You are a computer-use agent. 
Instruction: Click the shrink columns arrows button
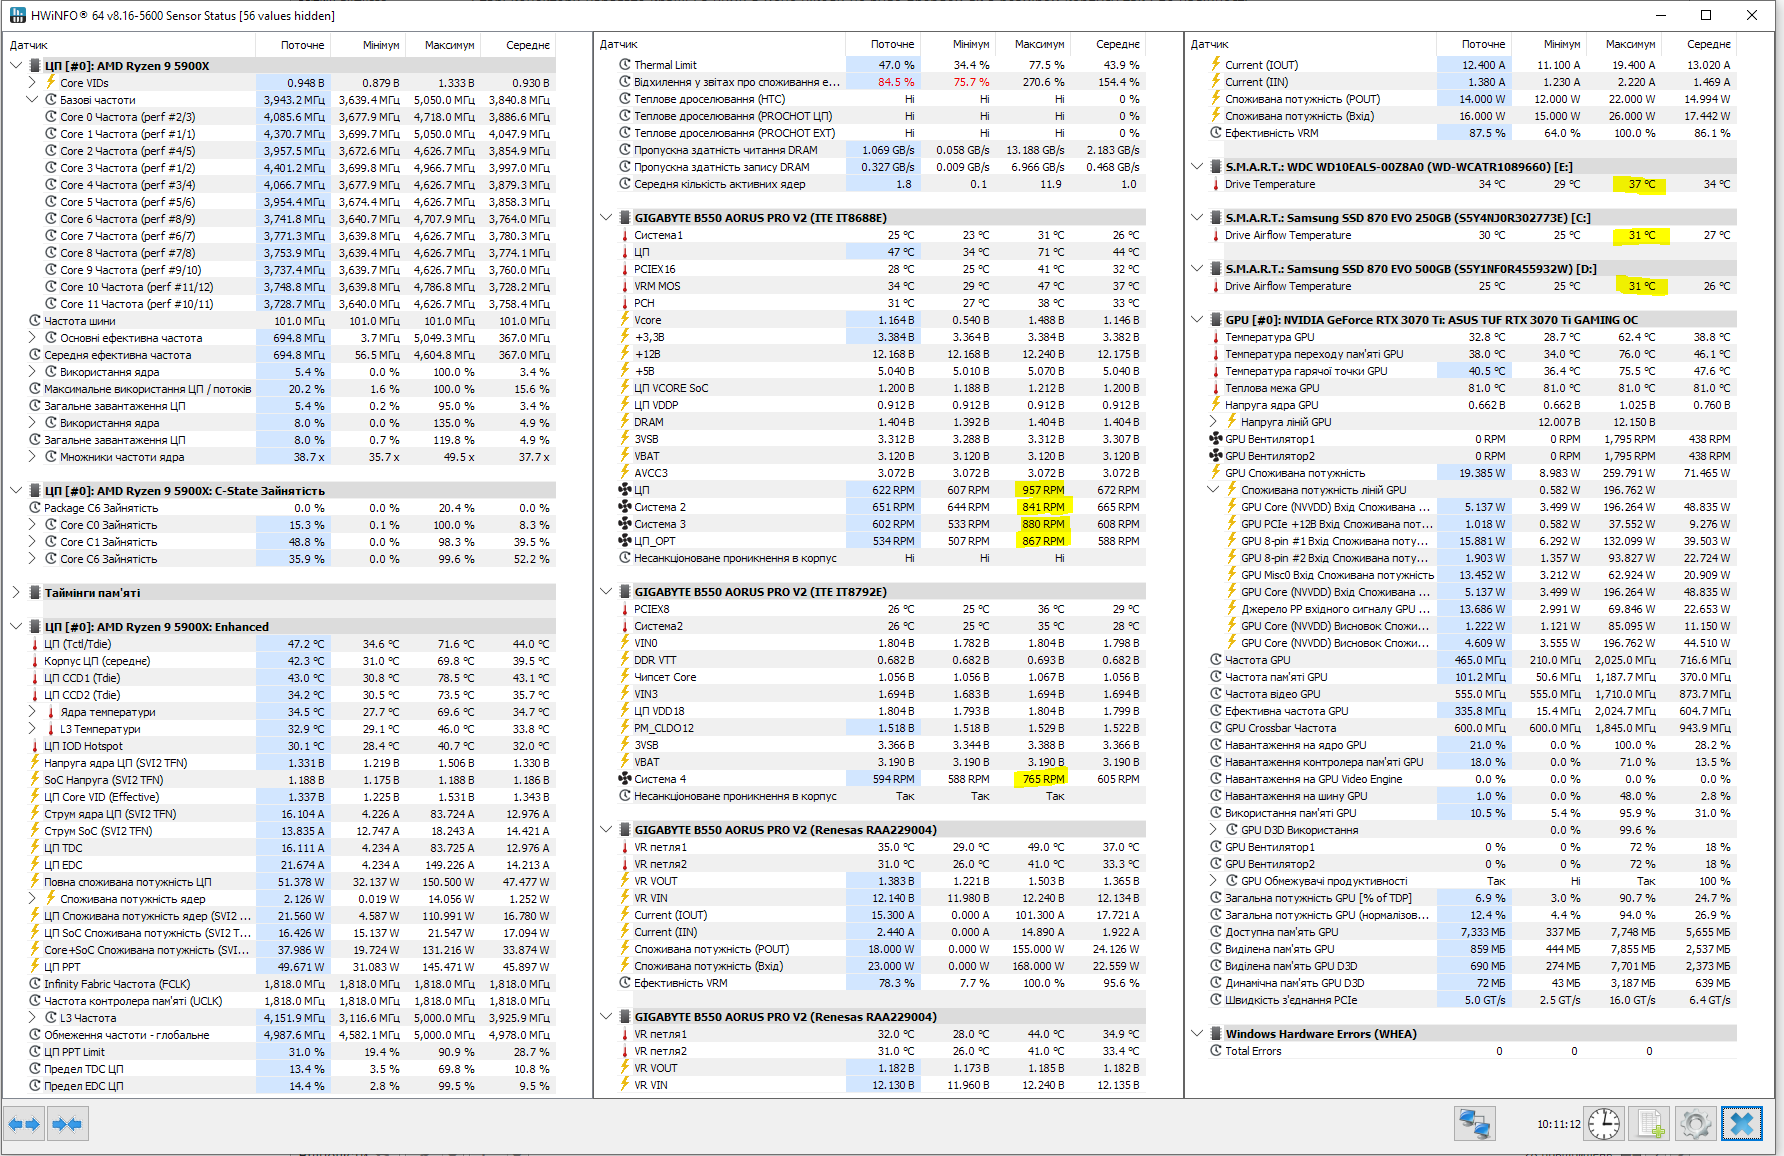(67, 1124)
